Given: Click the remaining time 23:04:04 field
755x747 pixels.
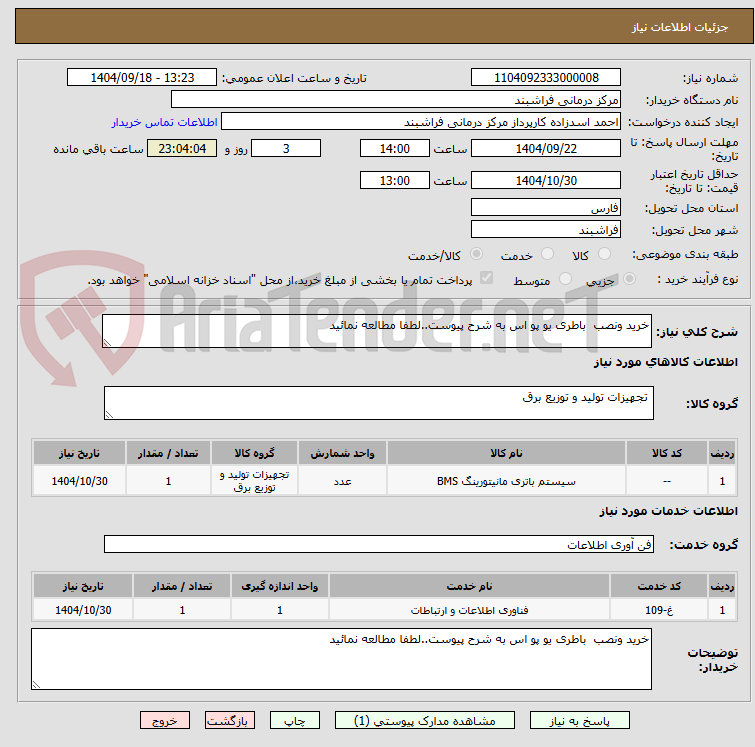Looking at the screenshot, I should 182,148.
